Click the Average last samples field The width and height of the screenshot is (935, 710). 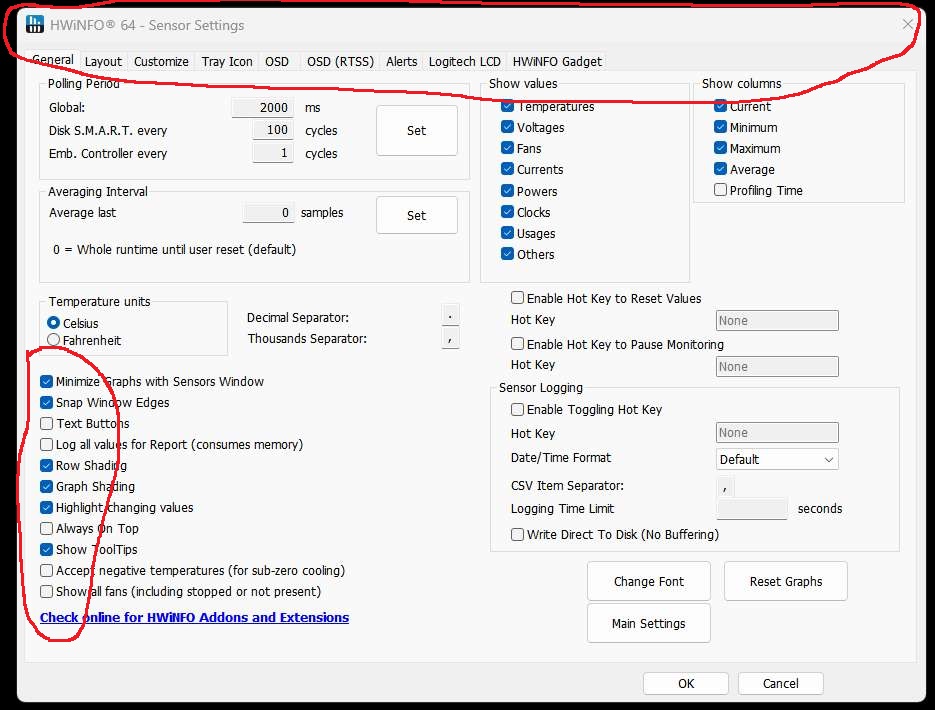point(268,213)
